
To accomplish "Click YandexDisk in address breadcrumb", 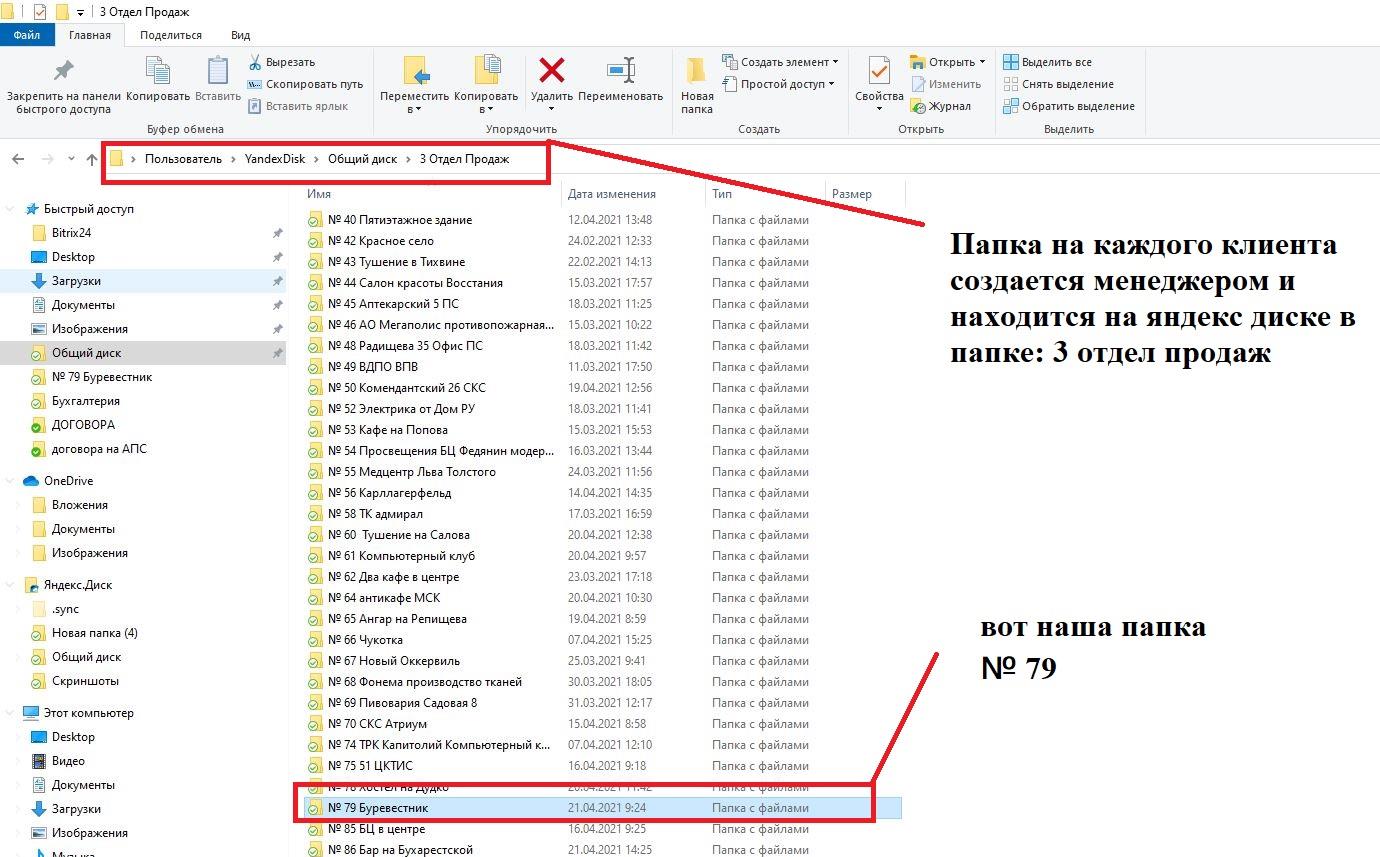I will 275,159.
